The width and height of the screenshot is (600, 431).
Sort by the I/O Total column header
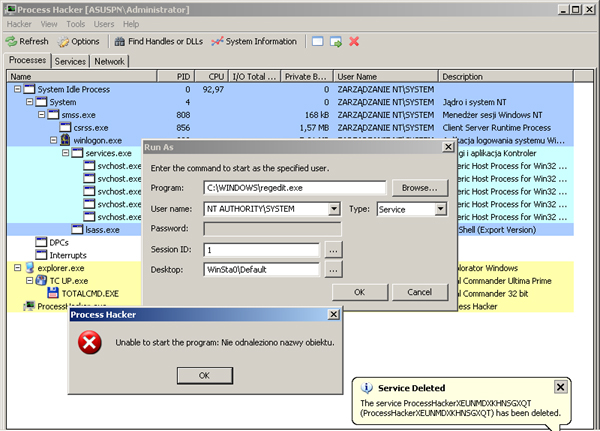coord(254,77)
